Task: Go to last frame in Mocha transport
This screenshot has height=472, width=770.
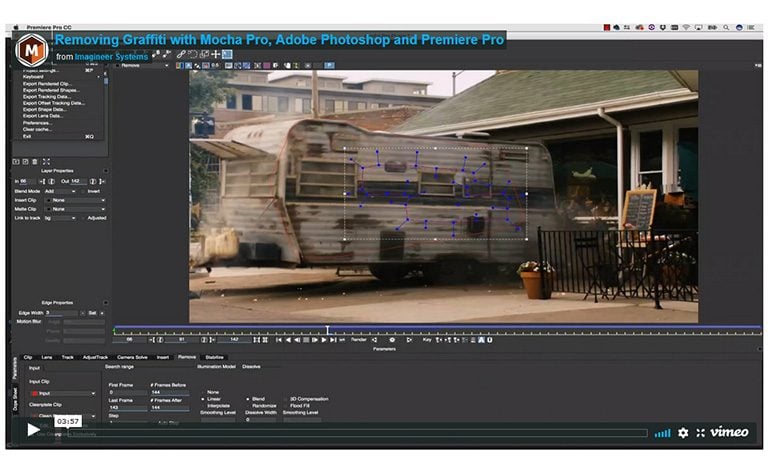Action: tap(333, 339)
